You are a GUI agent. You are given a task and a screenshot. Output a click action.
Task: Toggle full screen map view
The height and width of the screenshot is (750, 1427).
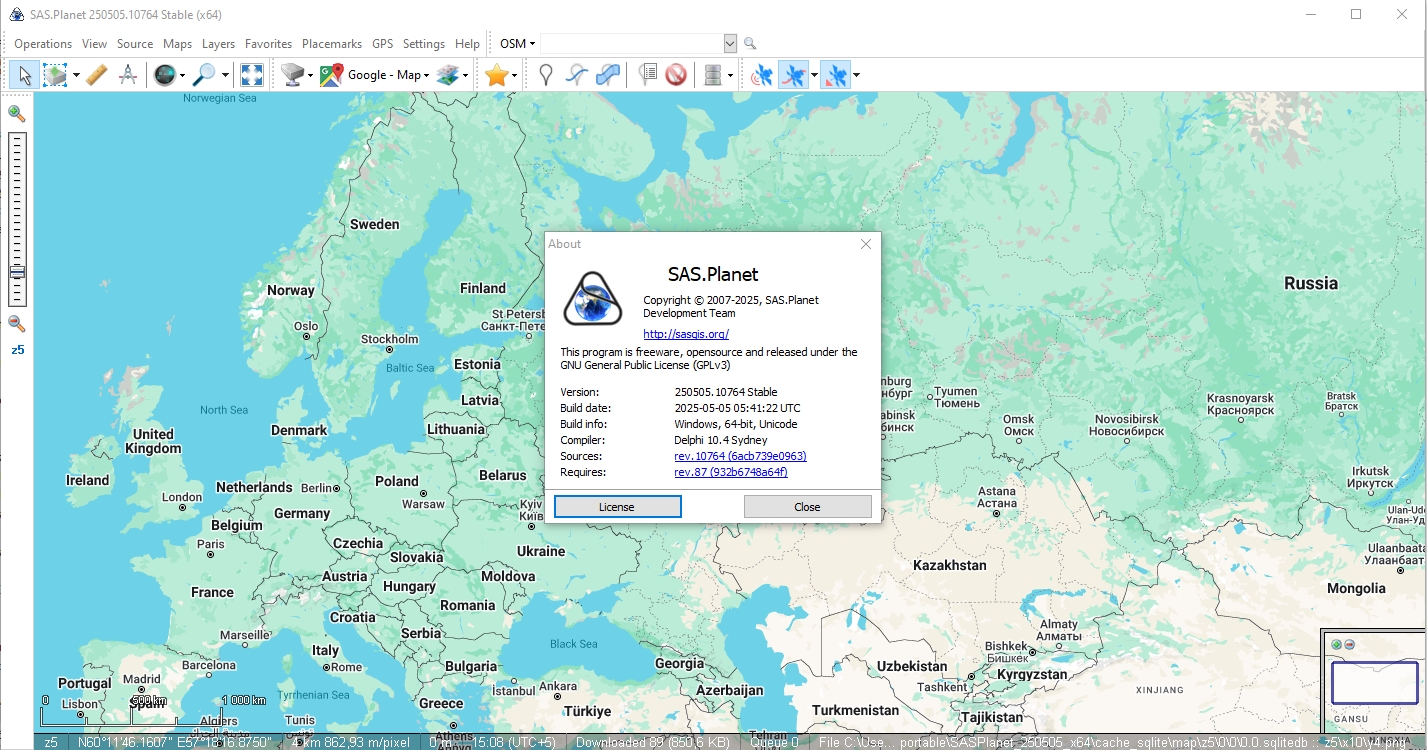(x=251, y=75)
